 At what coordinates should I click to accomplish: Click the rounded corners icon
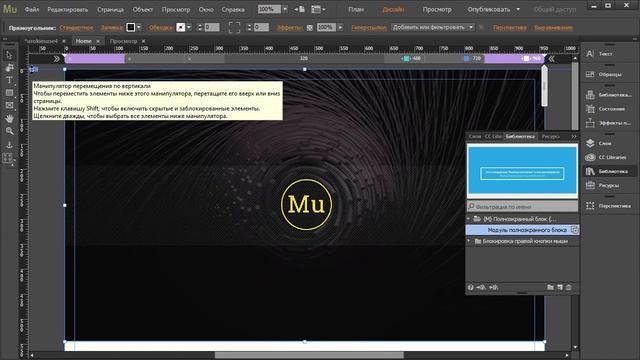(234, 27)
